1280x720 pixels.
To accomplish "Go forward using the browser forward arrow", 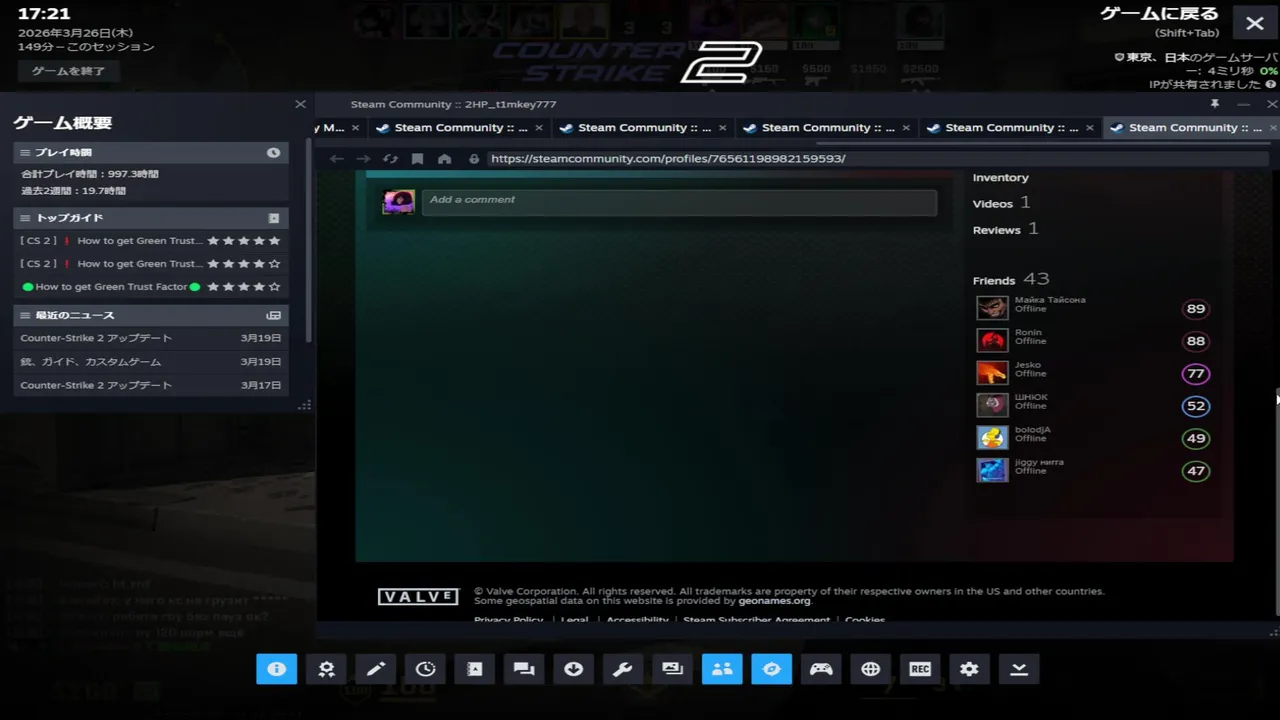I will pos(363,159).
